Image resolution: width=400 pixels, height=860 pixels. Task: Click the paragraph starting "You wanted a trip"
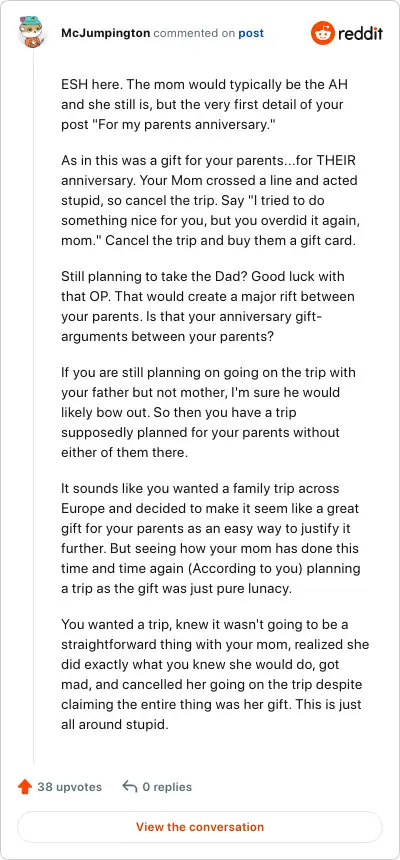tap(215, 674)
